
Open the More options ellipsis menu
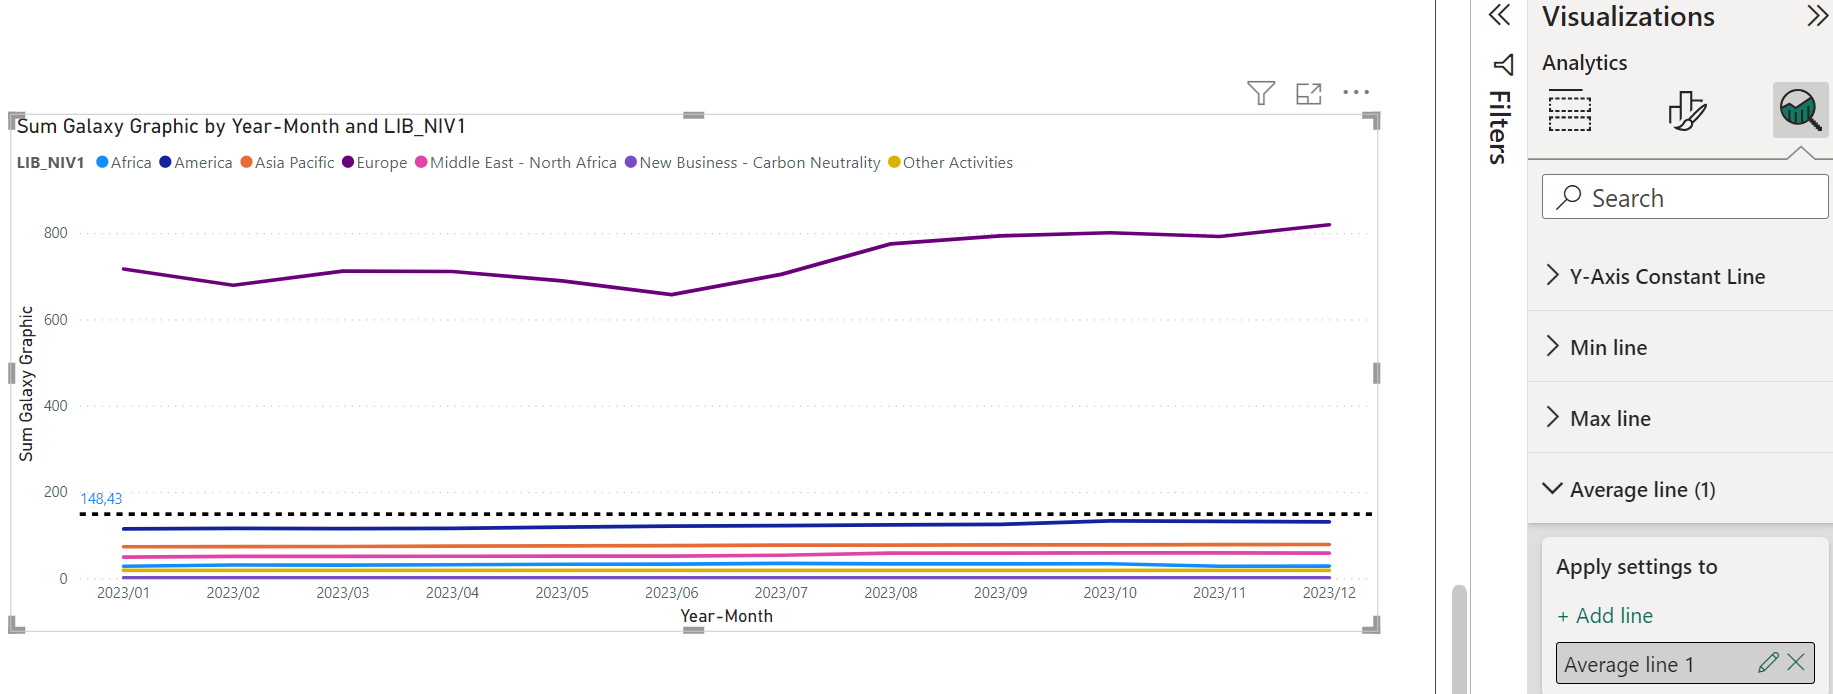(x=1356, y=92)
